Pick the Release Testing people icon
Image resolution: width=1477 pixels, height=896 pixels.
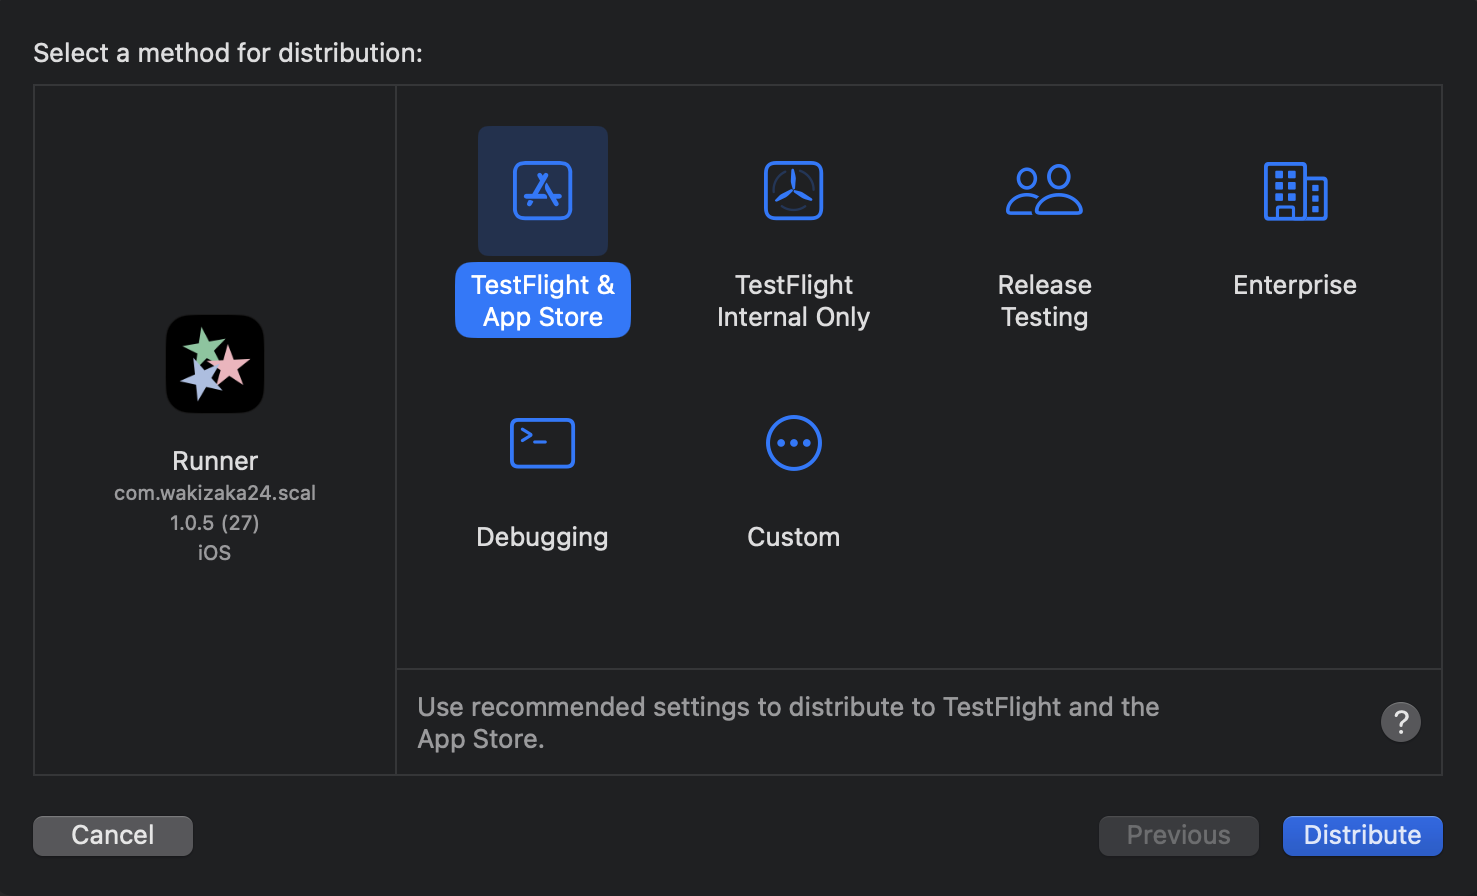pos(1044,190)
